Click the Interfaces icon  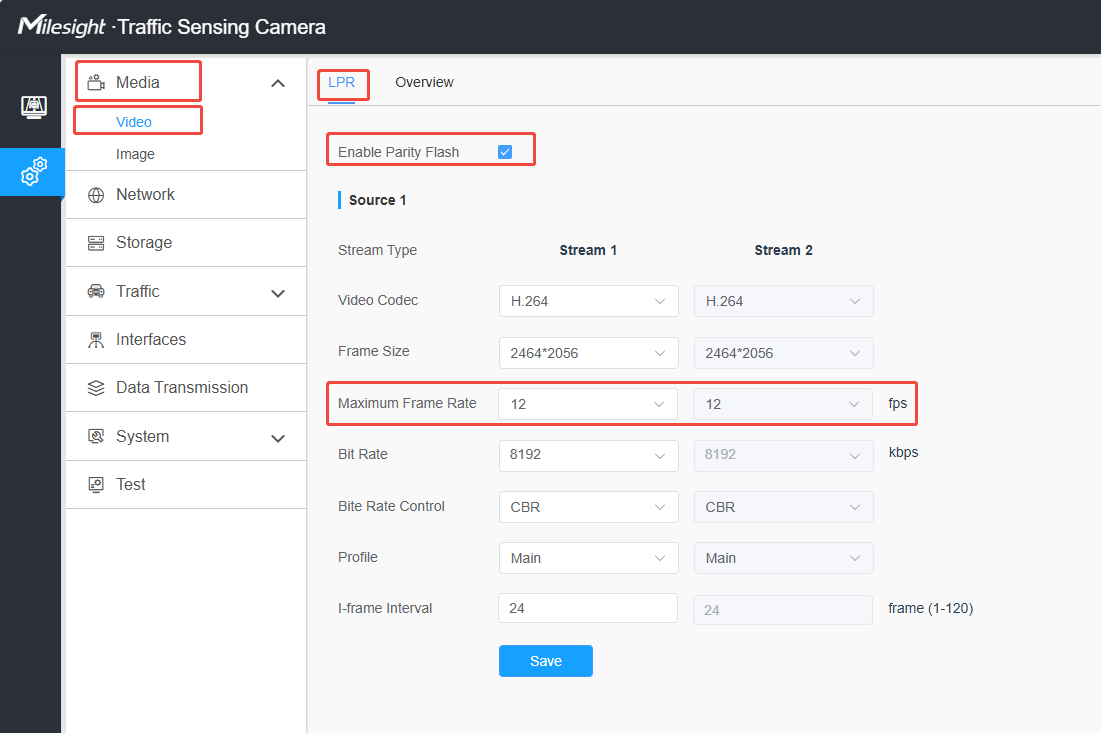(x=96, y=340)
